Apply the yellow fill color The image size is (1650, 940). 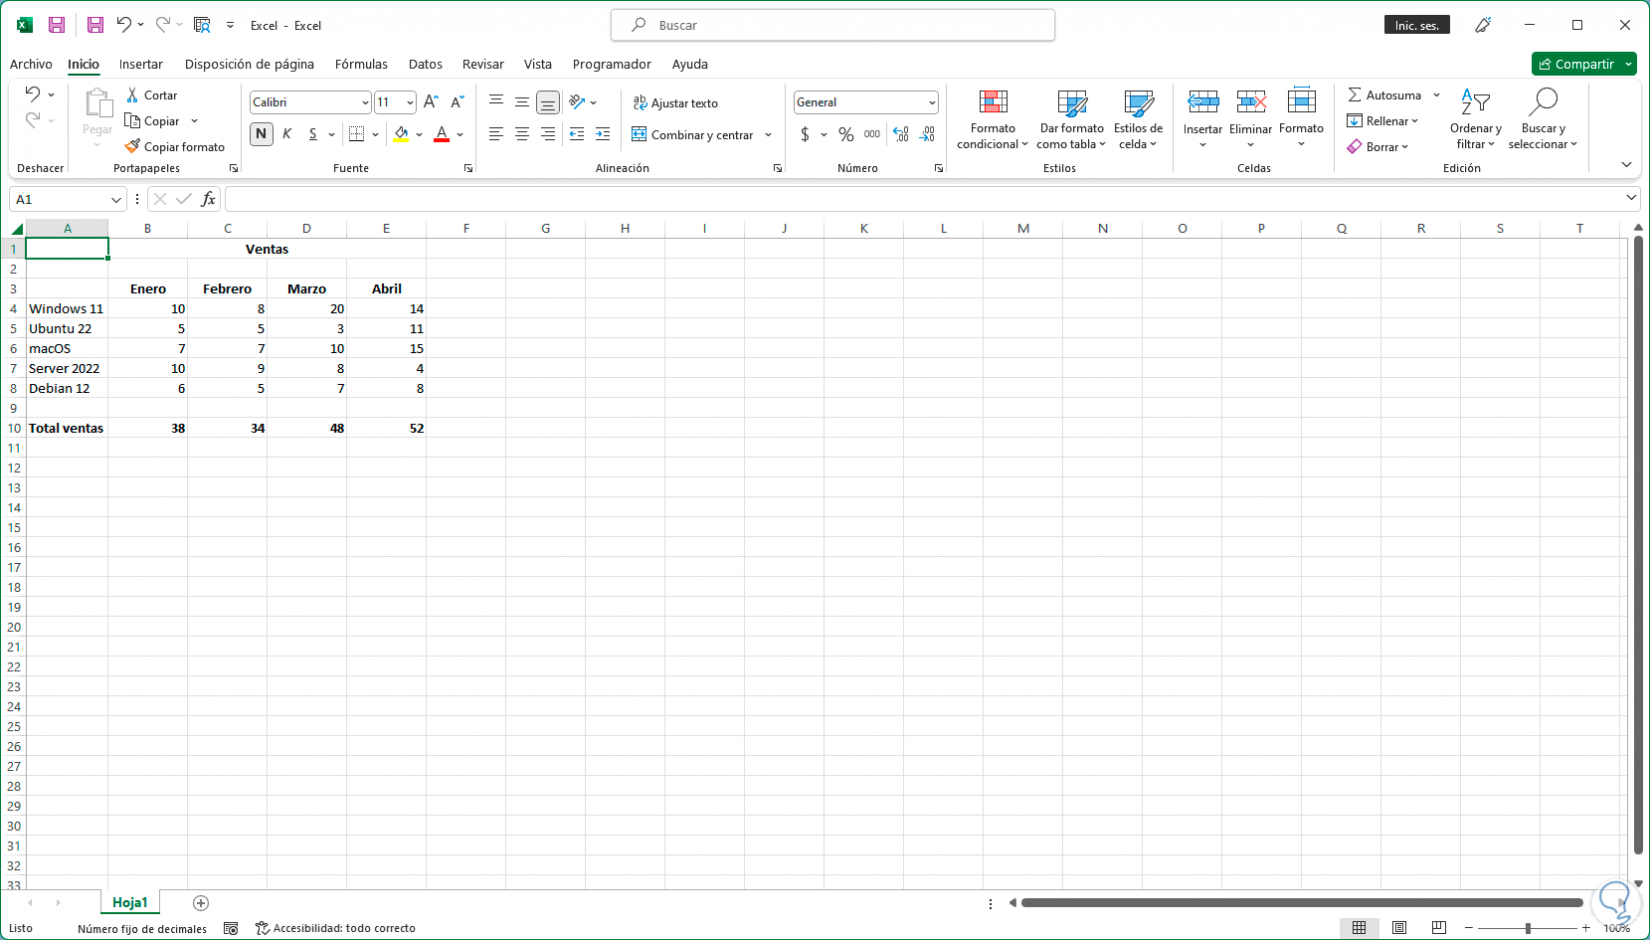401,134
